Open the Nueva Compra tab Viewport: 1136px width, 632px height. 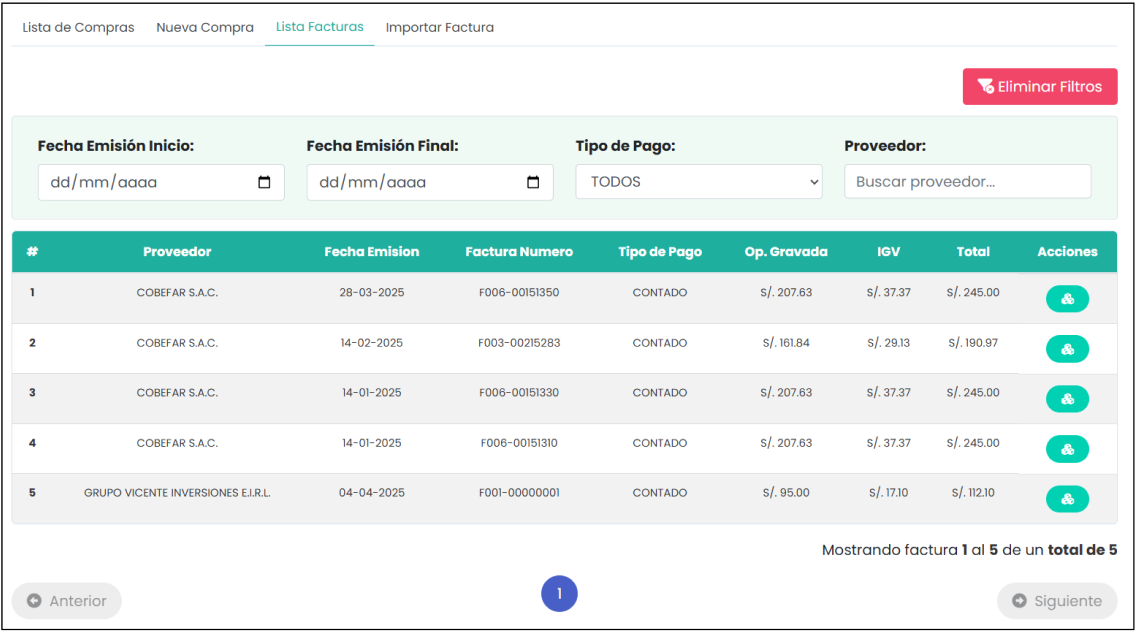pos(205,28)
